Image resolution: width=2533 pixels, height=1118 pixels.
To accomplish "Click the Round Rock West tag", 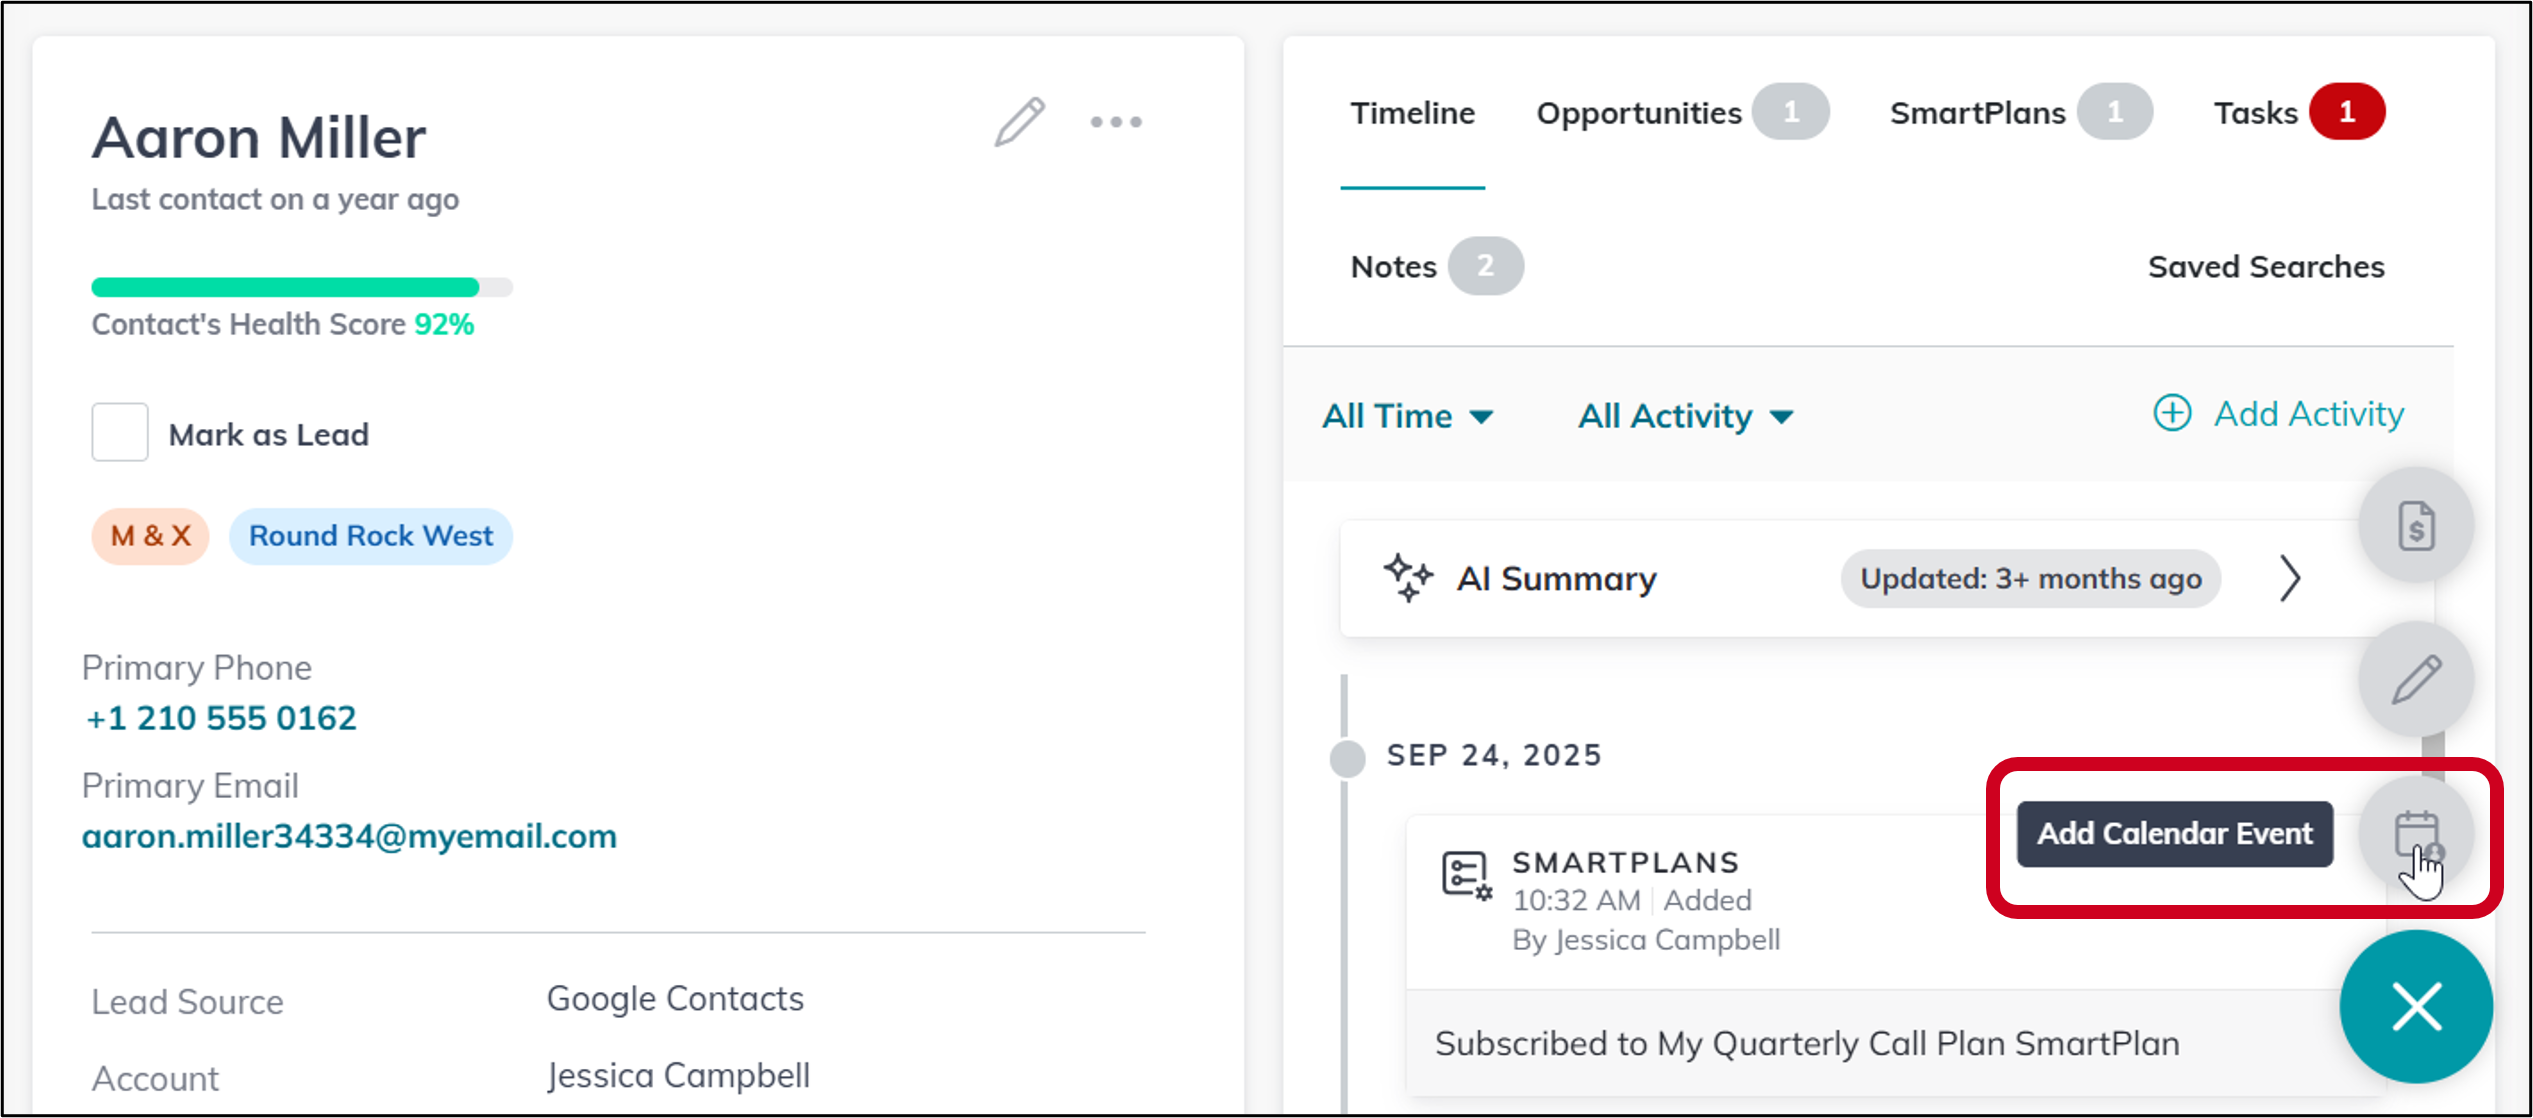I will coord(371,536).
